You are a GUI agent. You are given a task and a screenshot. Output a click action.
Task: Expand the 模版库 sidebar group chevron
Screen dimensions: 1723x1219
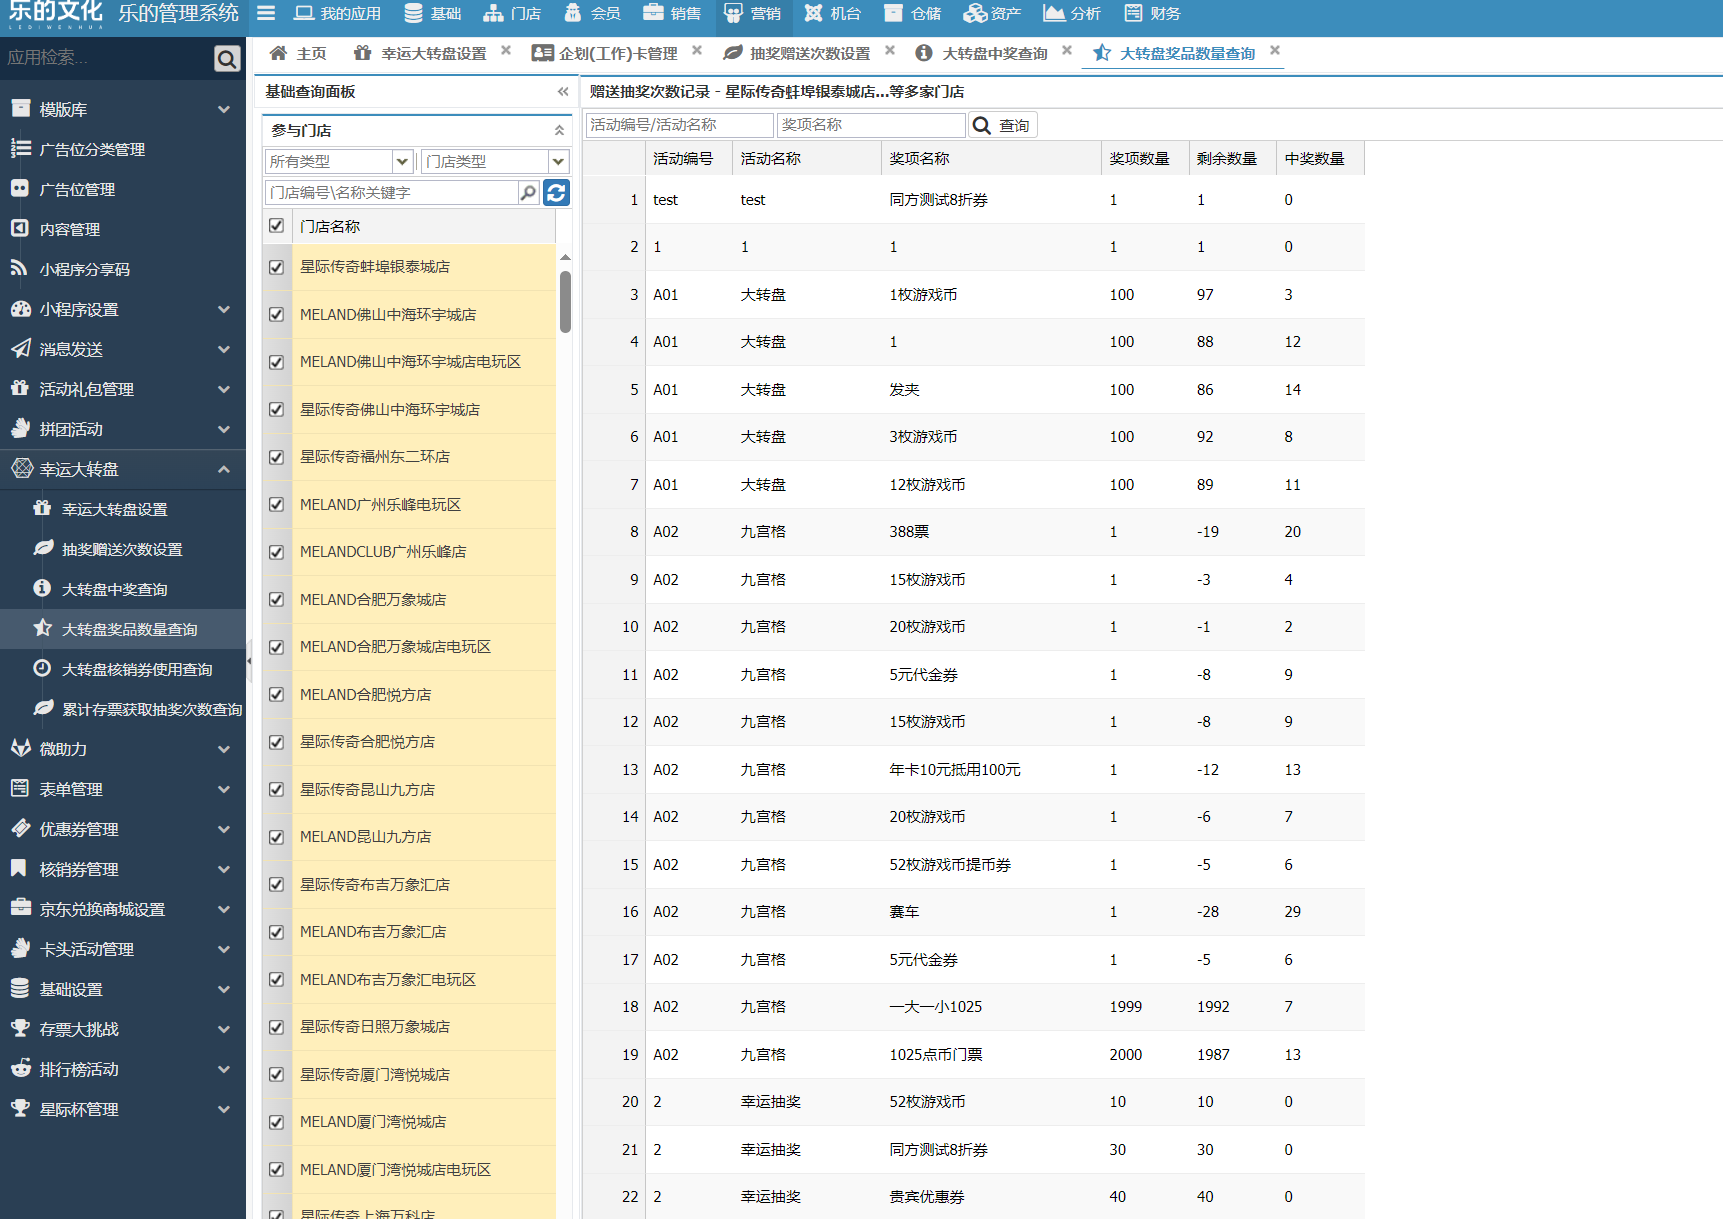click(224, 109)
